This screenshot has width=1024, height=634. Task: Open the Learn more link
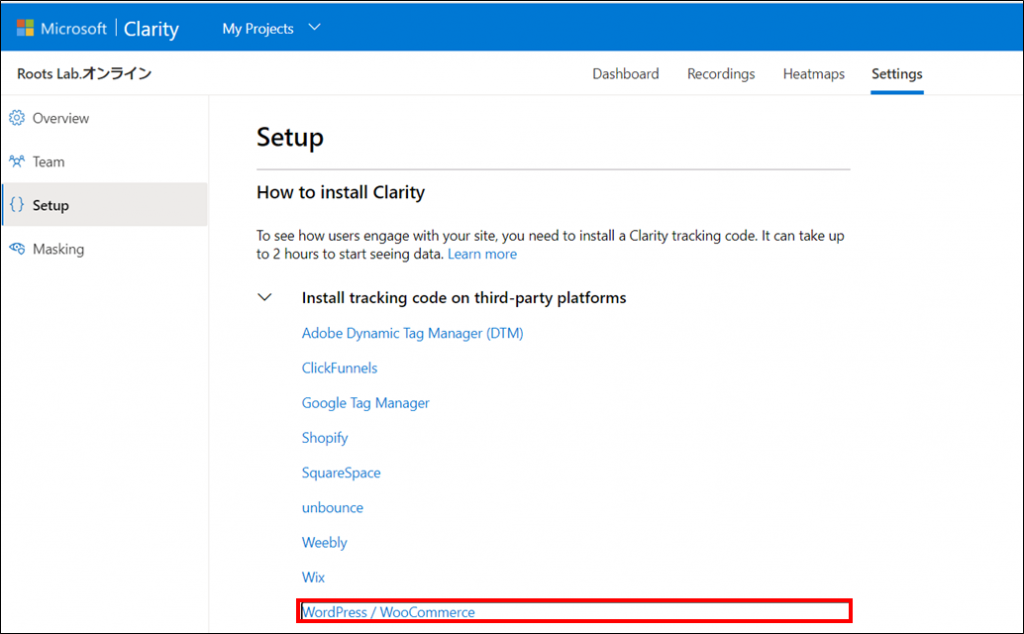(x=482, y=254)
